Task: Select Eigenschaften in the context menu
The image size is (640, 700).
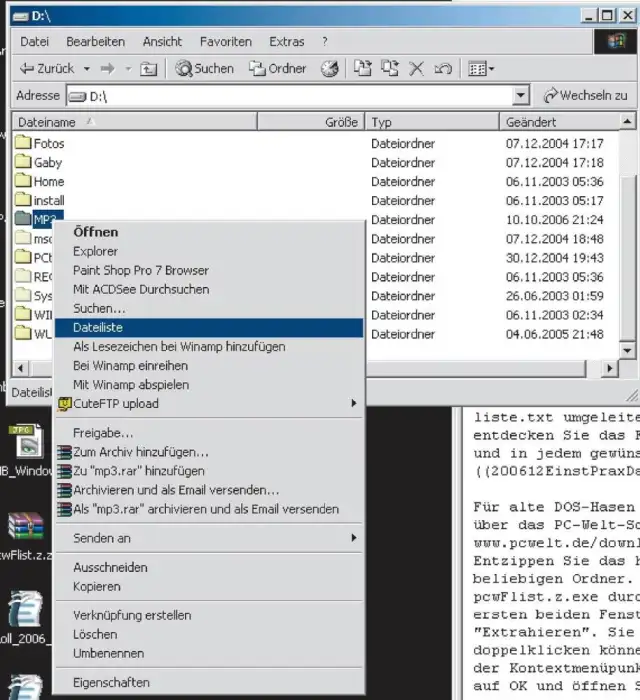Action: pos(111,682)
